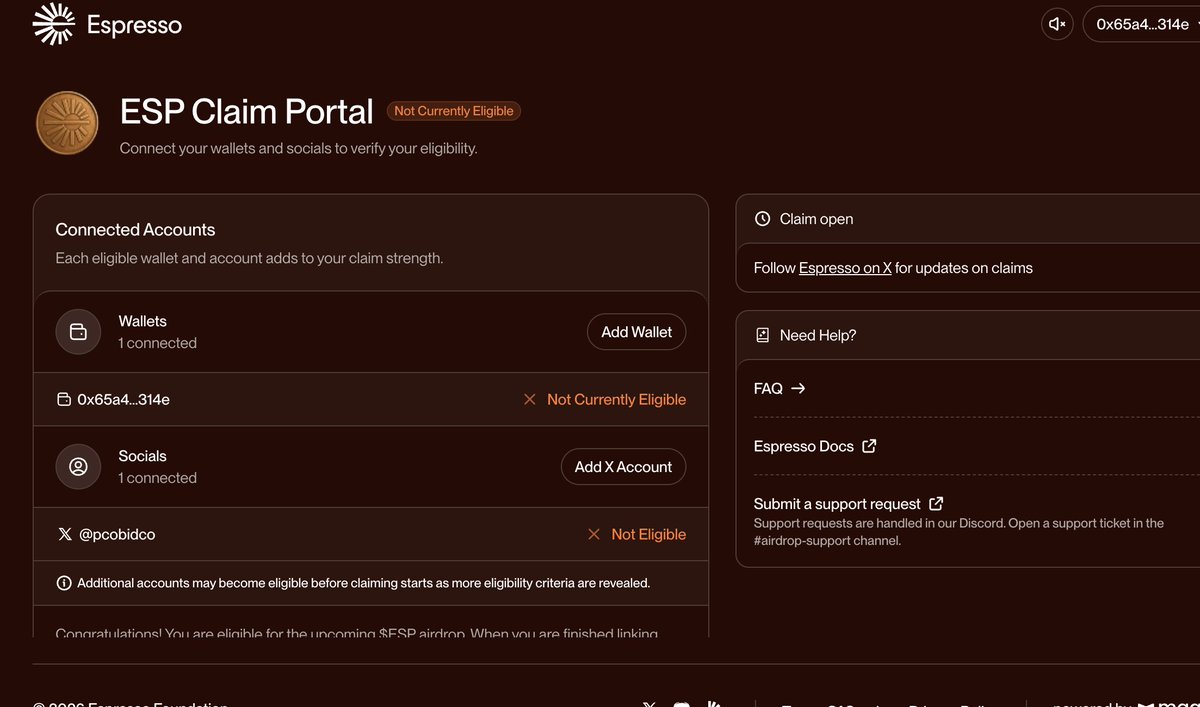Click the Need Help book icon
Image resolution: width=1200 pixels, height=707 pixels.
(763, 336)
